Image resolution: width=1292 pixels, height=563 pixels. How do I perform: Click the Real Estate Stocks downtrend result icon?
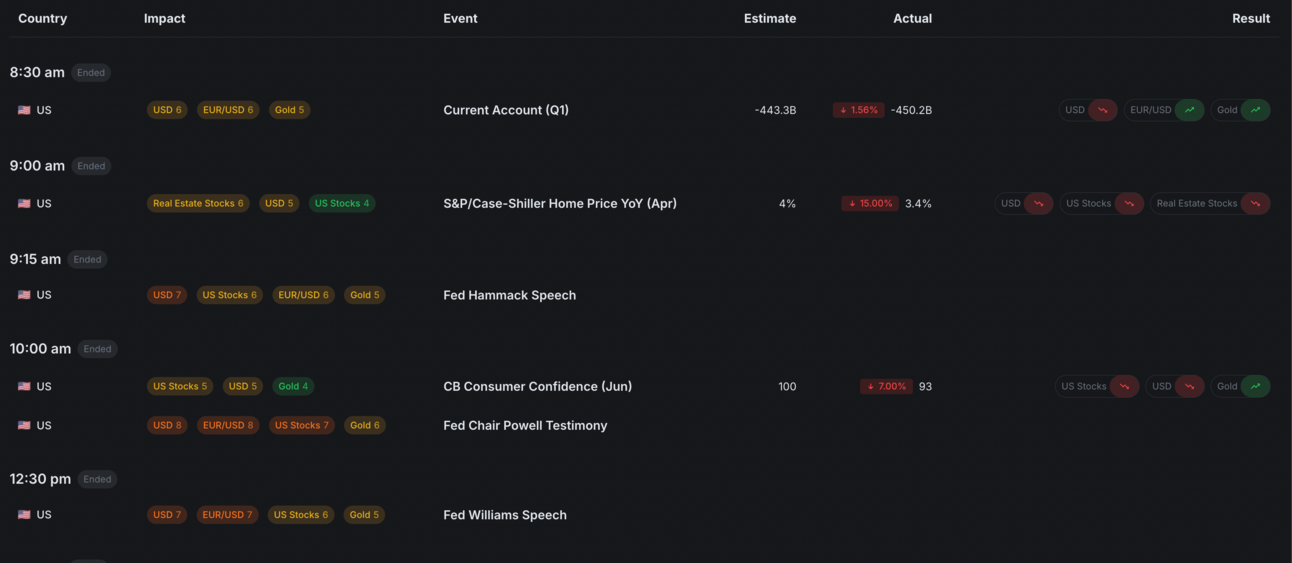(1256, 203)
